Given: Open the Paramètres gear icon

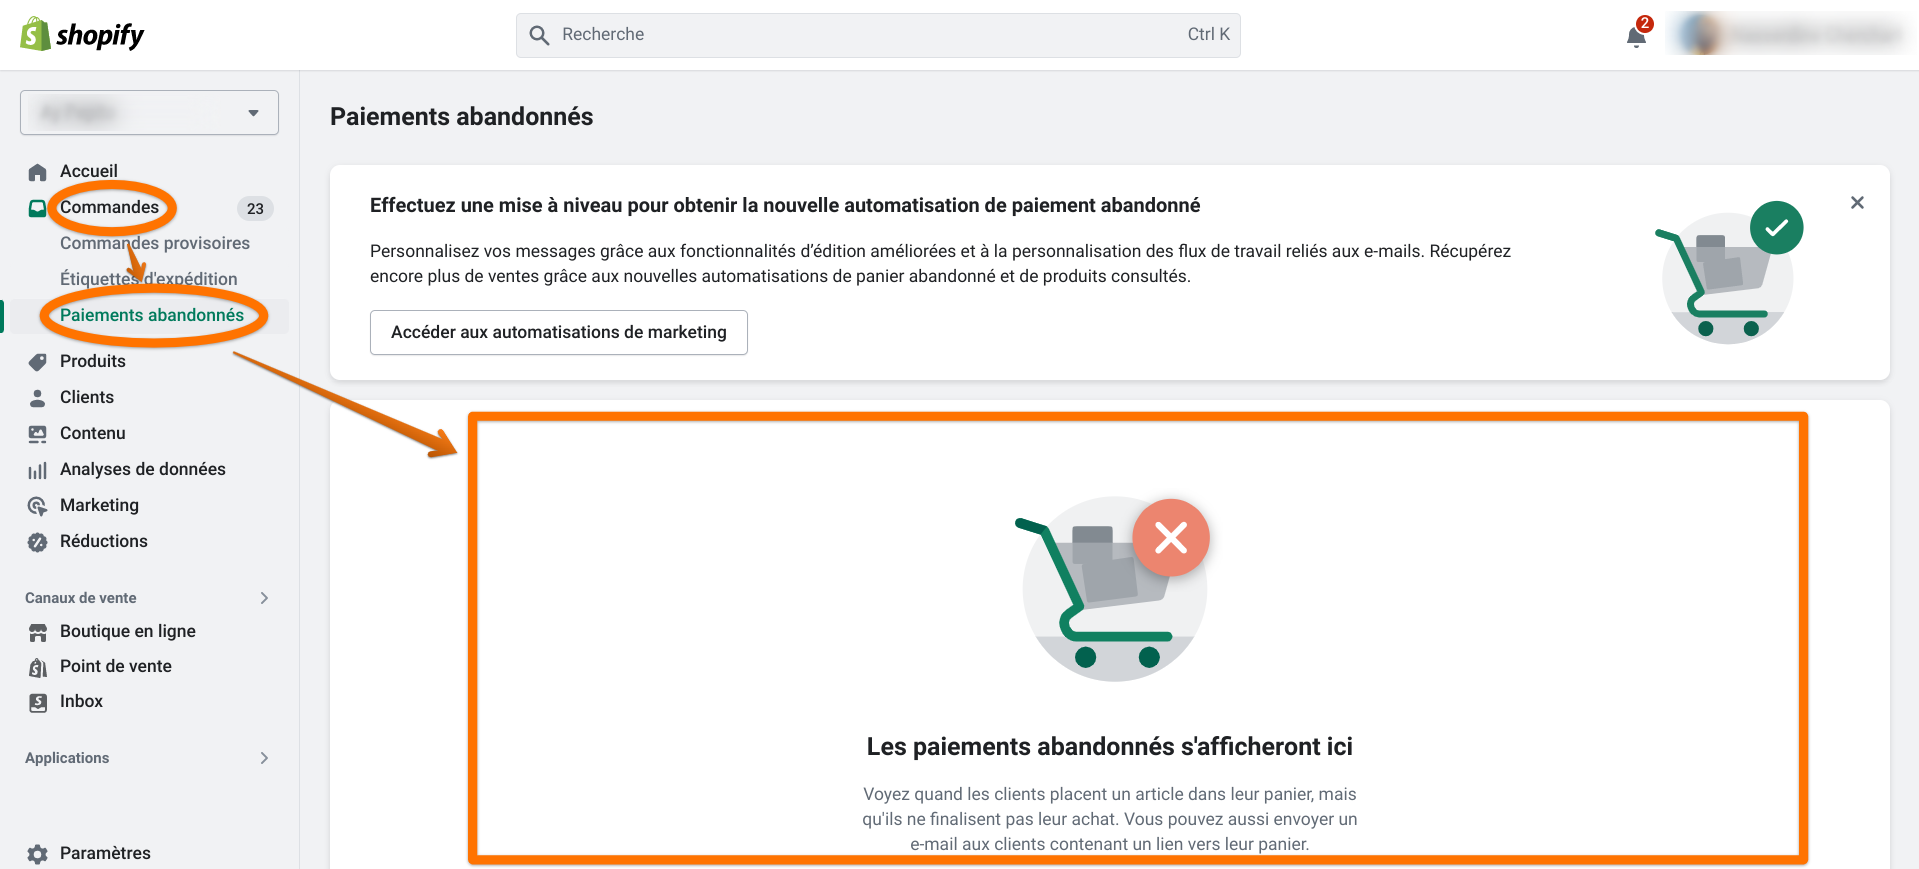Looking at the screenshot, I should [x=37, y=854].
